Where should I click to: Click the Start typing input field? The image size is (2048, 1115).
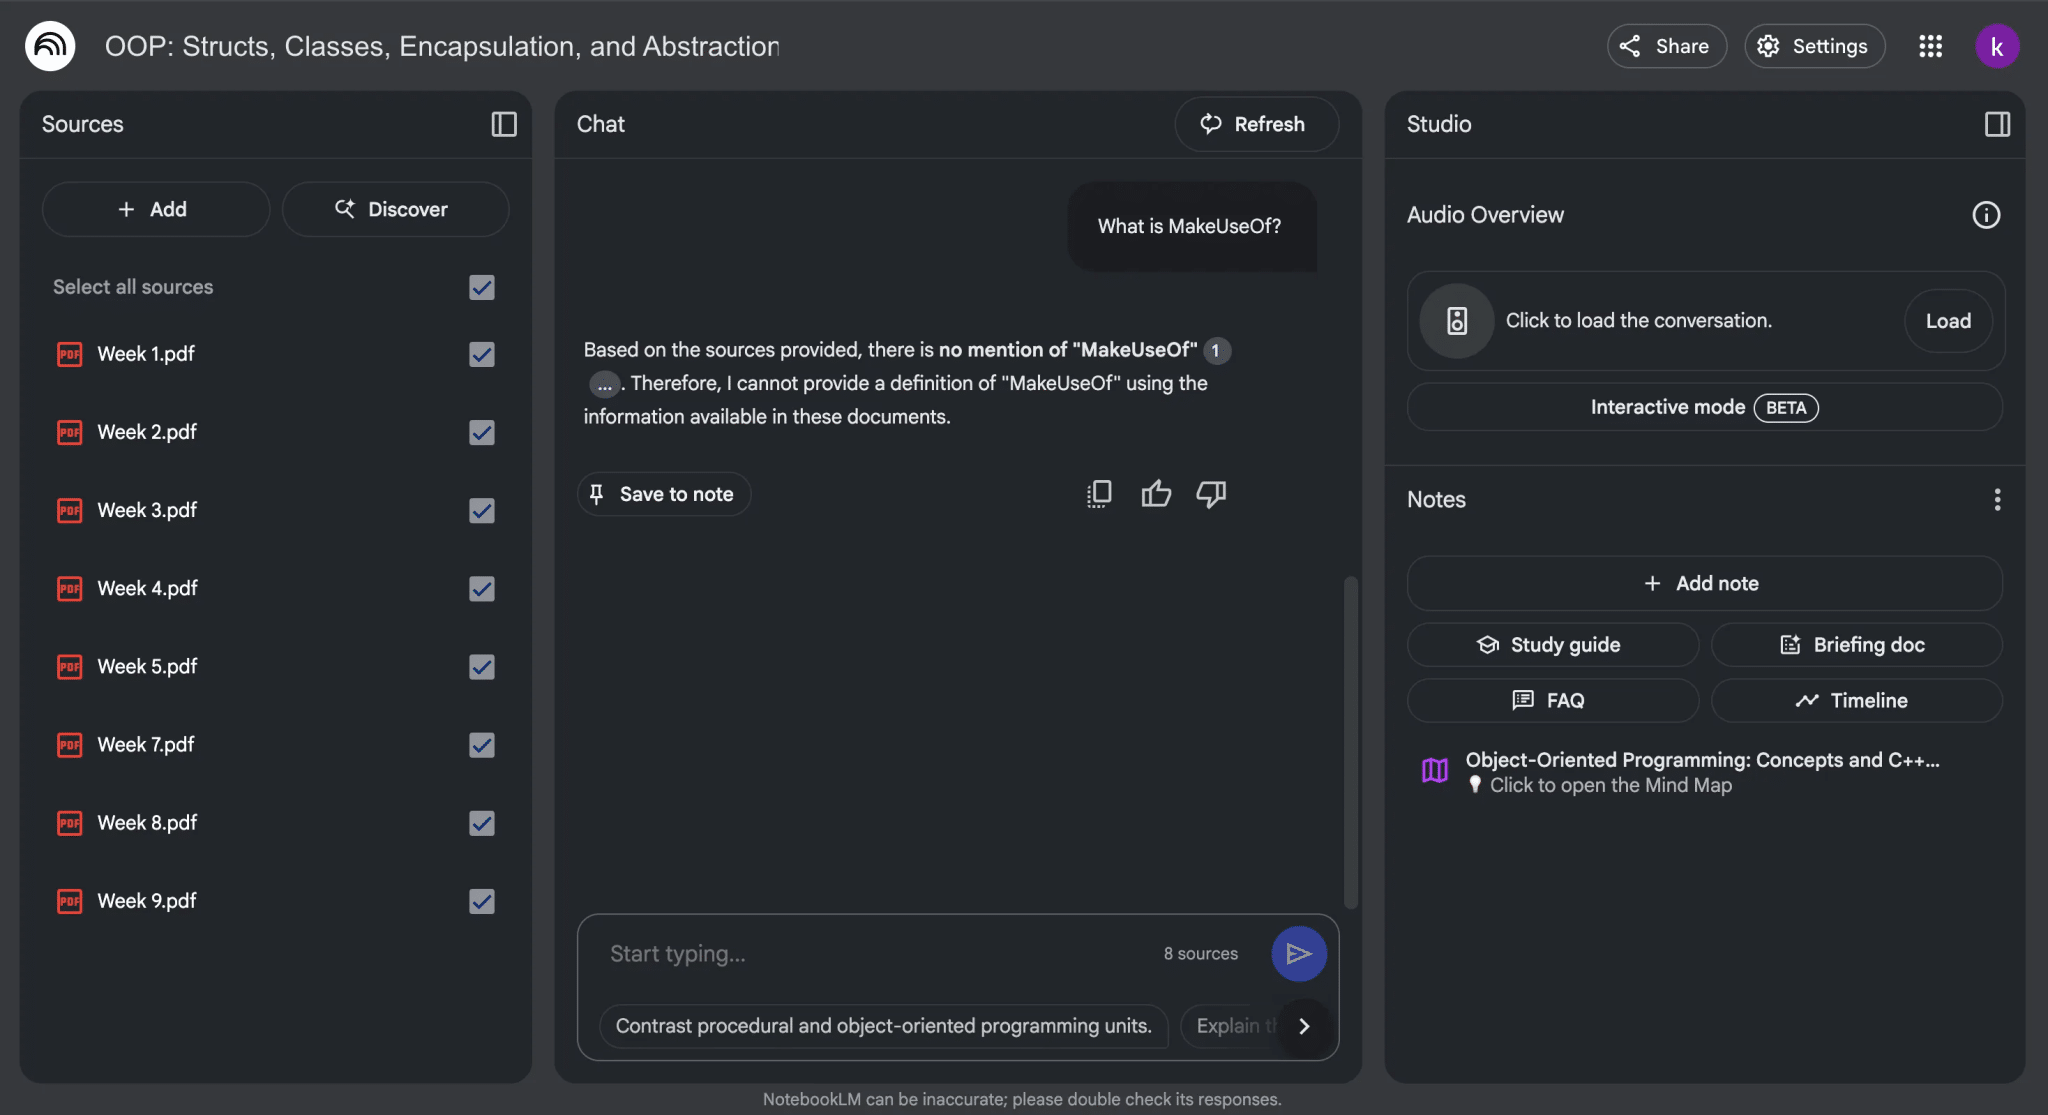(x=870, y=953)
